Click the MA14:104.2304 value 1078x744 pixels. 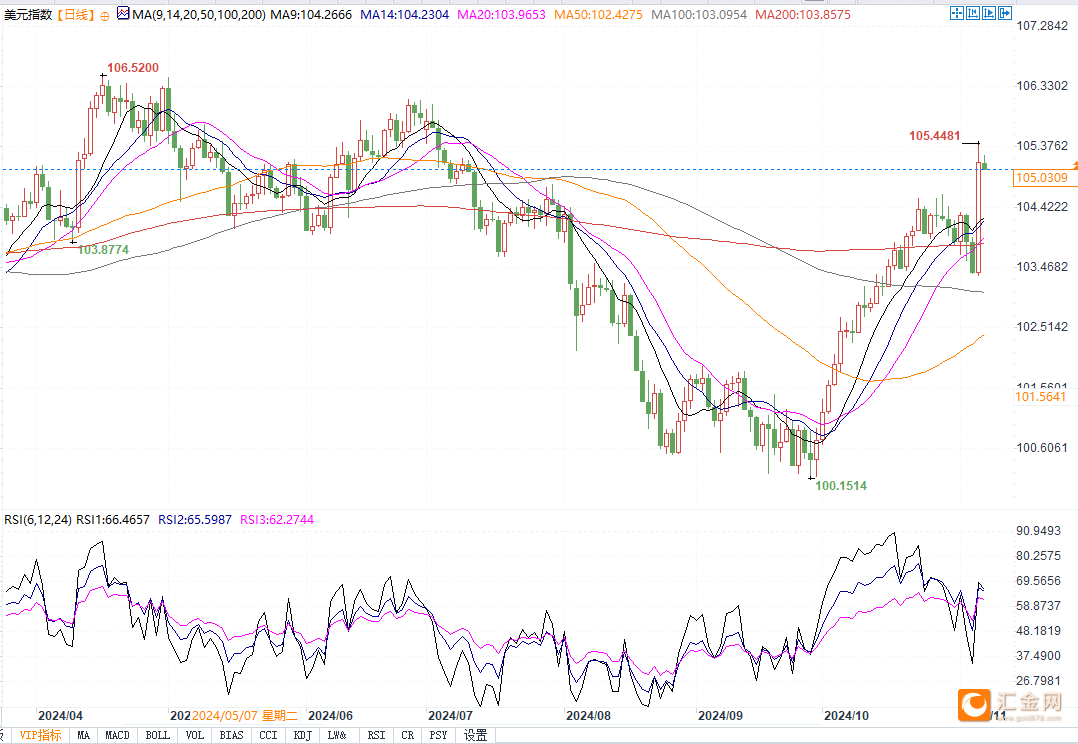404,14
